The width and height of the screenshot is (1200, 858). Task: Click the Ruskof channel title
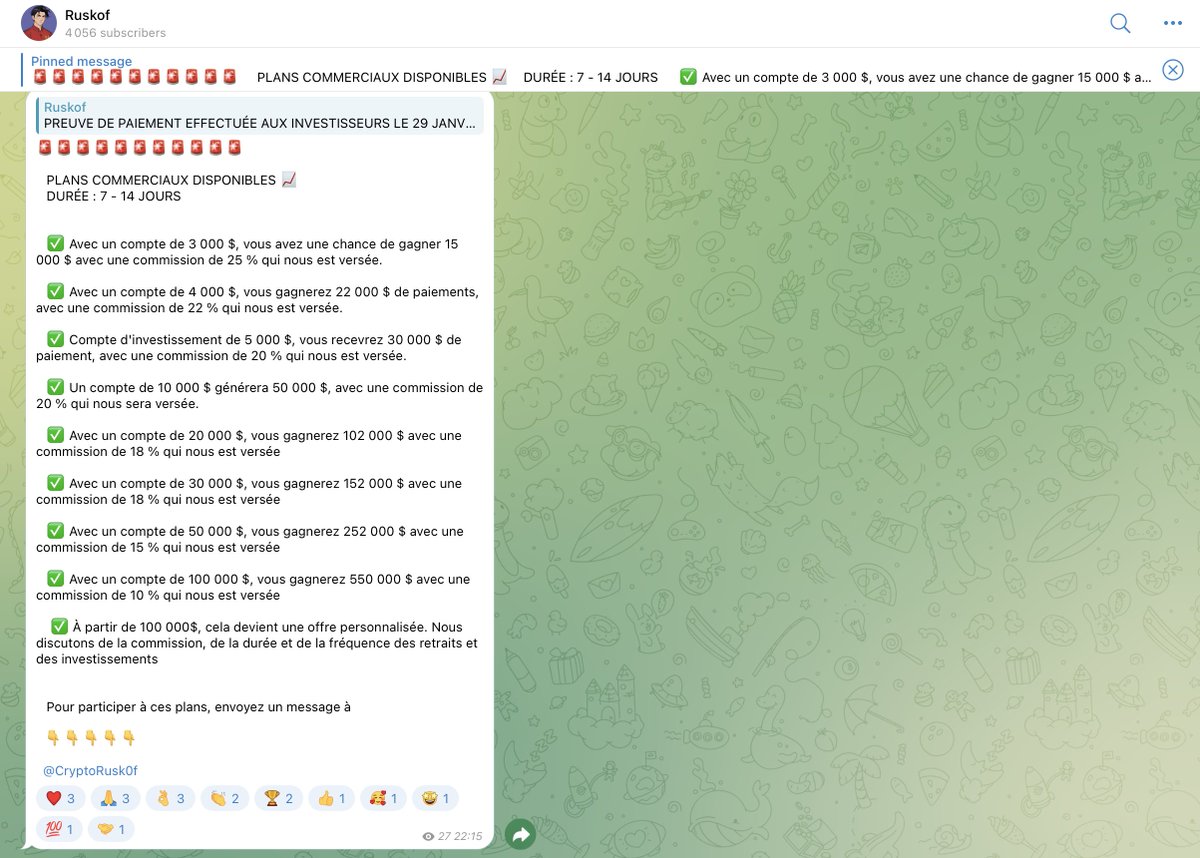pos(87,15)
